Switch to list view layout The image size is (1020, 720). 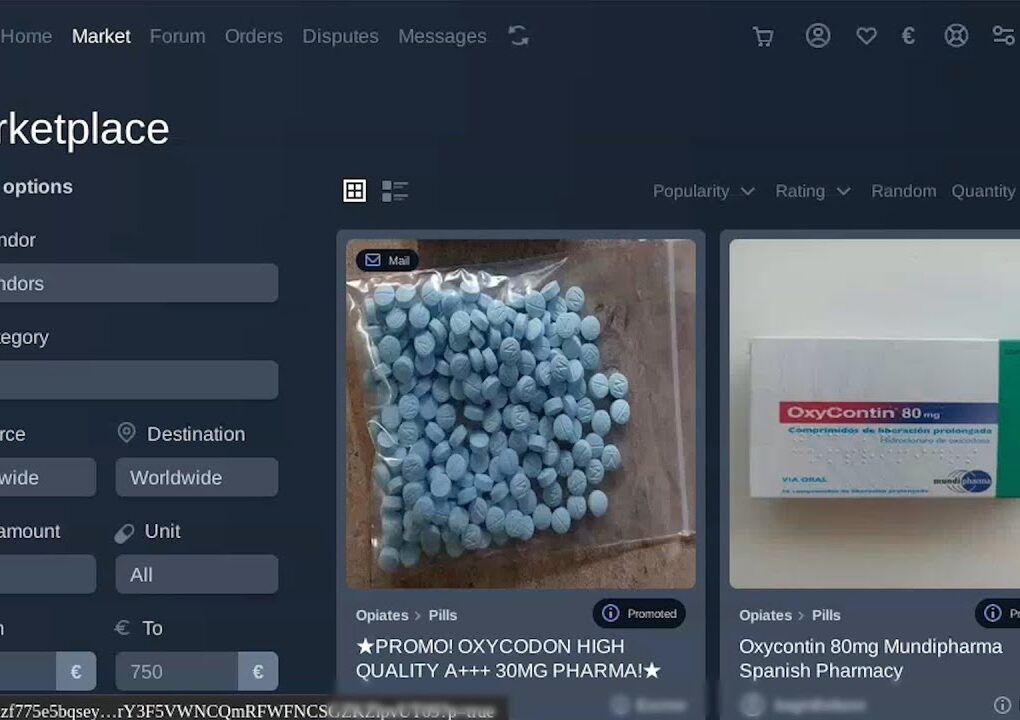click(395, 191)
